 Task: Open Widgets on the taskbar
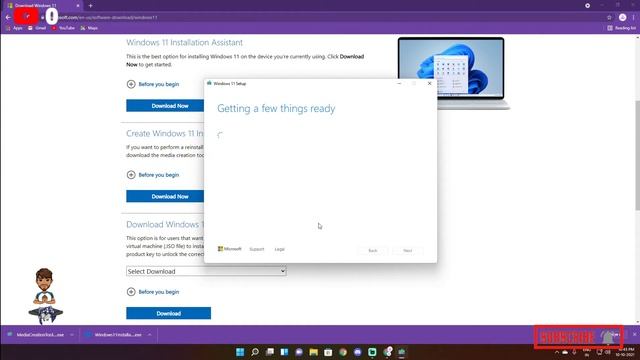[x=284, y=352]
